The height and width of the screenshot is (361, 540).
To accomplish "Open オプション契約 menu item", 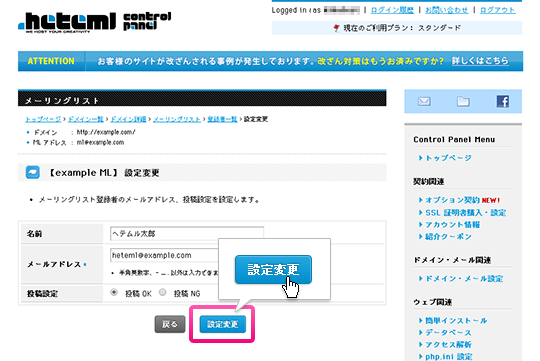I will [x=452, y=200].
